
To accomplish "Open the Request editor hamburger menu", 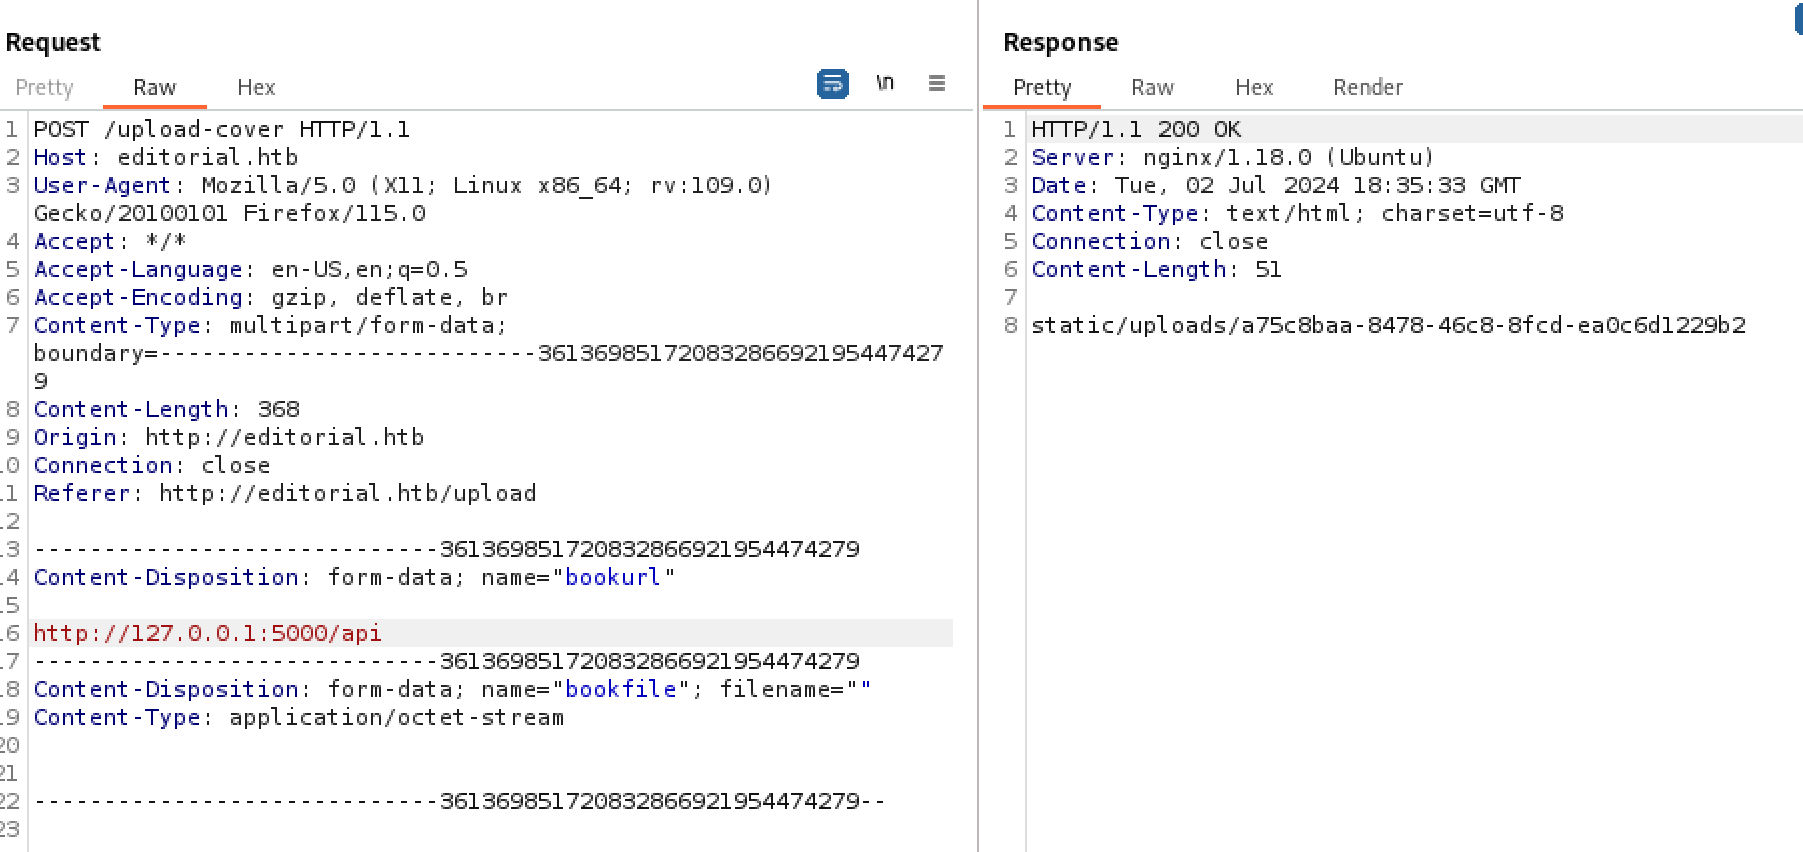I will pyautogui.click(x=937, y=83).
